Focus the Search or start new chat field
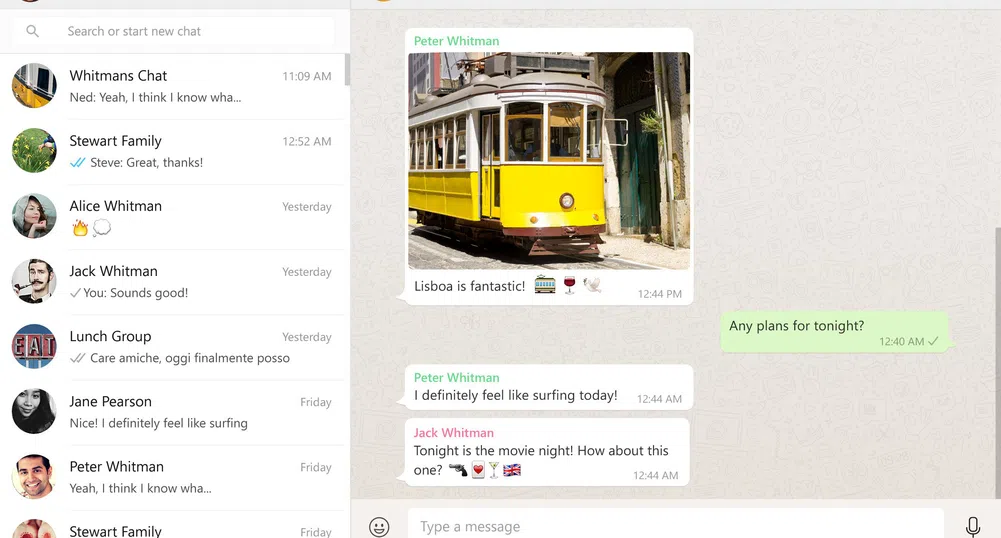This screenshot has width=1001, height=538. (x=173, y=31)
